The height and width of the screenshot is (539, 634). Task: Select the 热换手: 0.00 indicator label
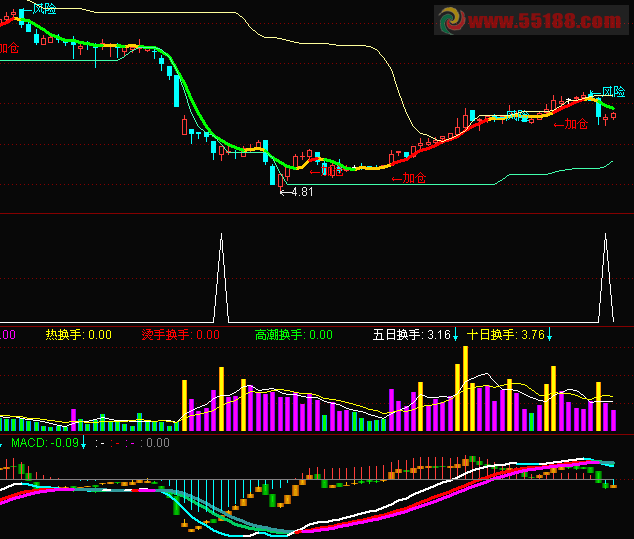click(x=78, y=335)
